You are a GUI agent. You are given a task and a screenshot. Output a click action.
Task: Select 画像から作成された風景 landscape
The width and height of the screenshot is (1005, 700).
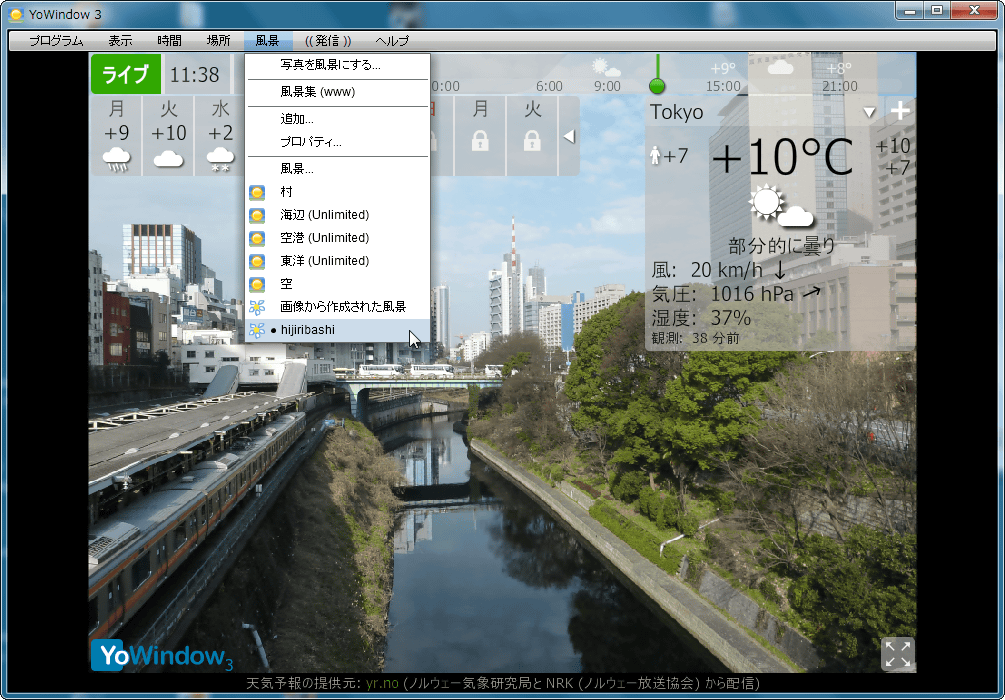[x=337, y=307]
